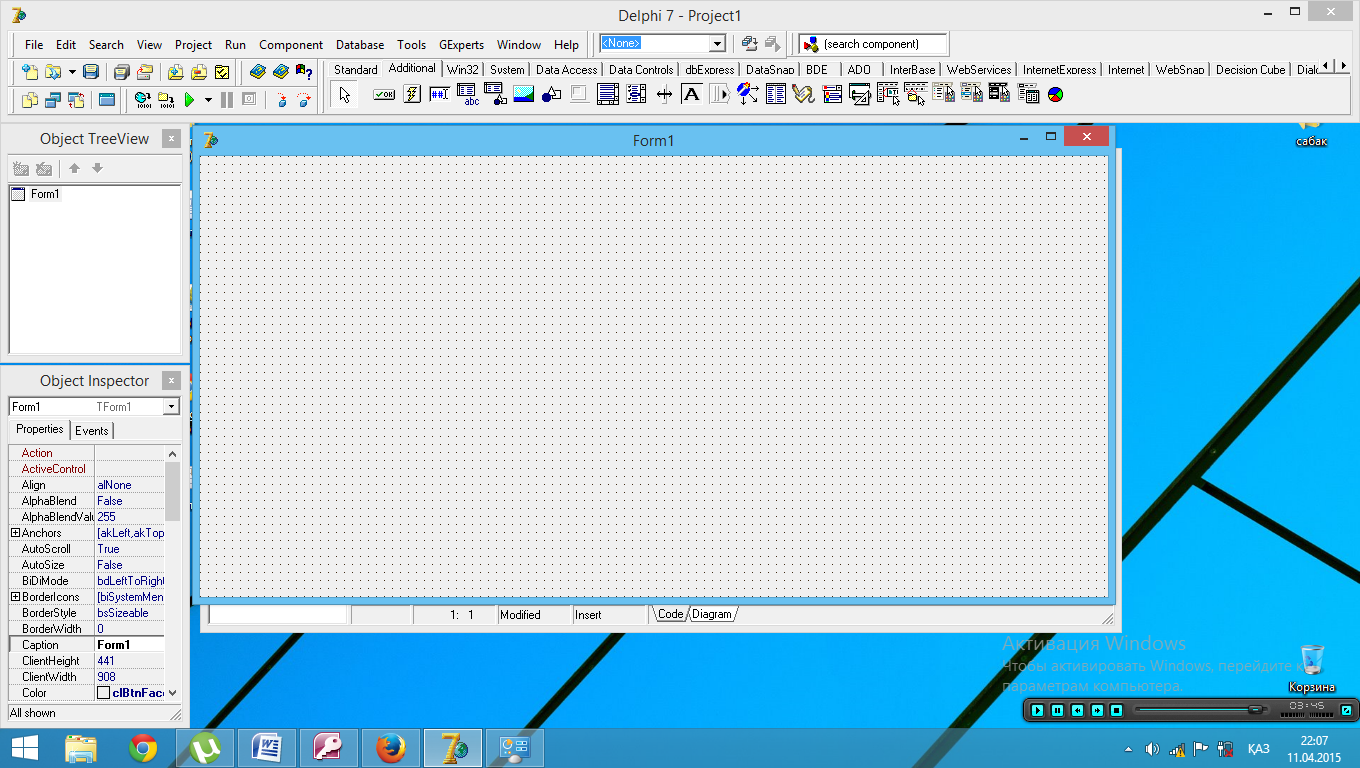1360x768 pixels.
Task: Click the Step Over icon
Action: [x=303, y=99]
